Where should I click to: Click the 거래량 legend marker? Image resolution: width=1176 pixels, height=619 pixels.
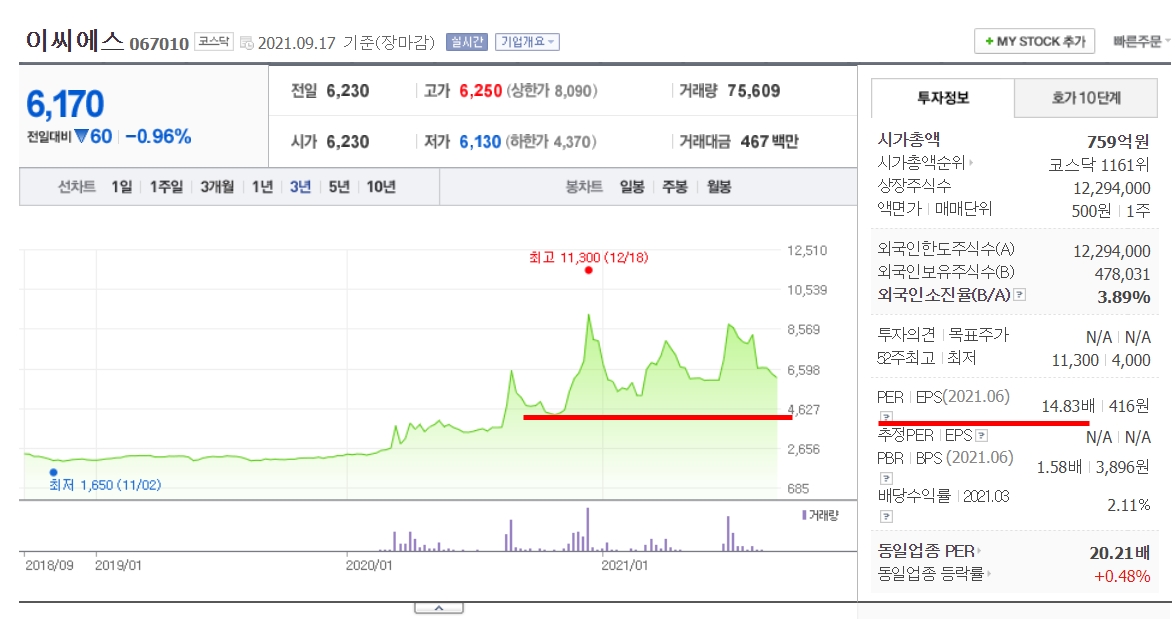coord(804,515)
